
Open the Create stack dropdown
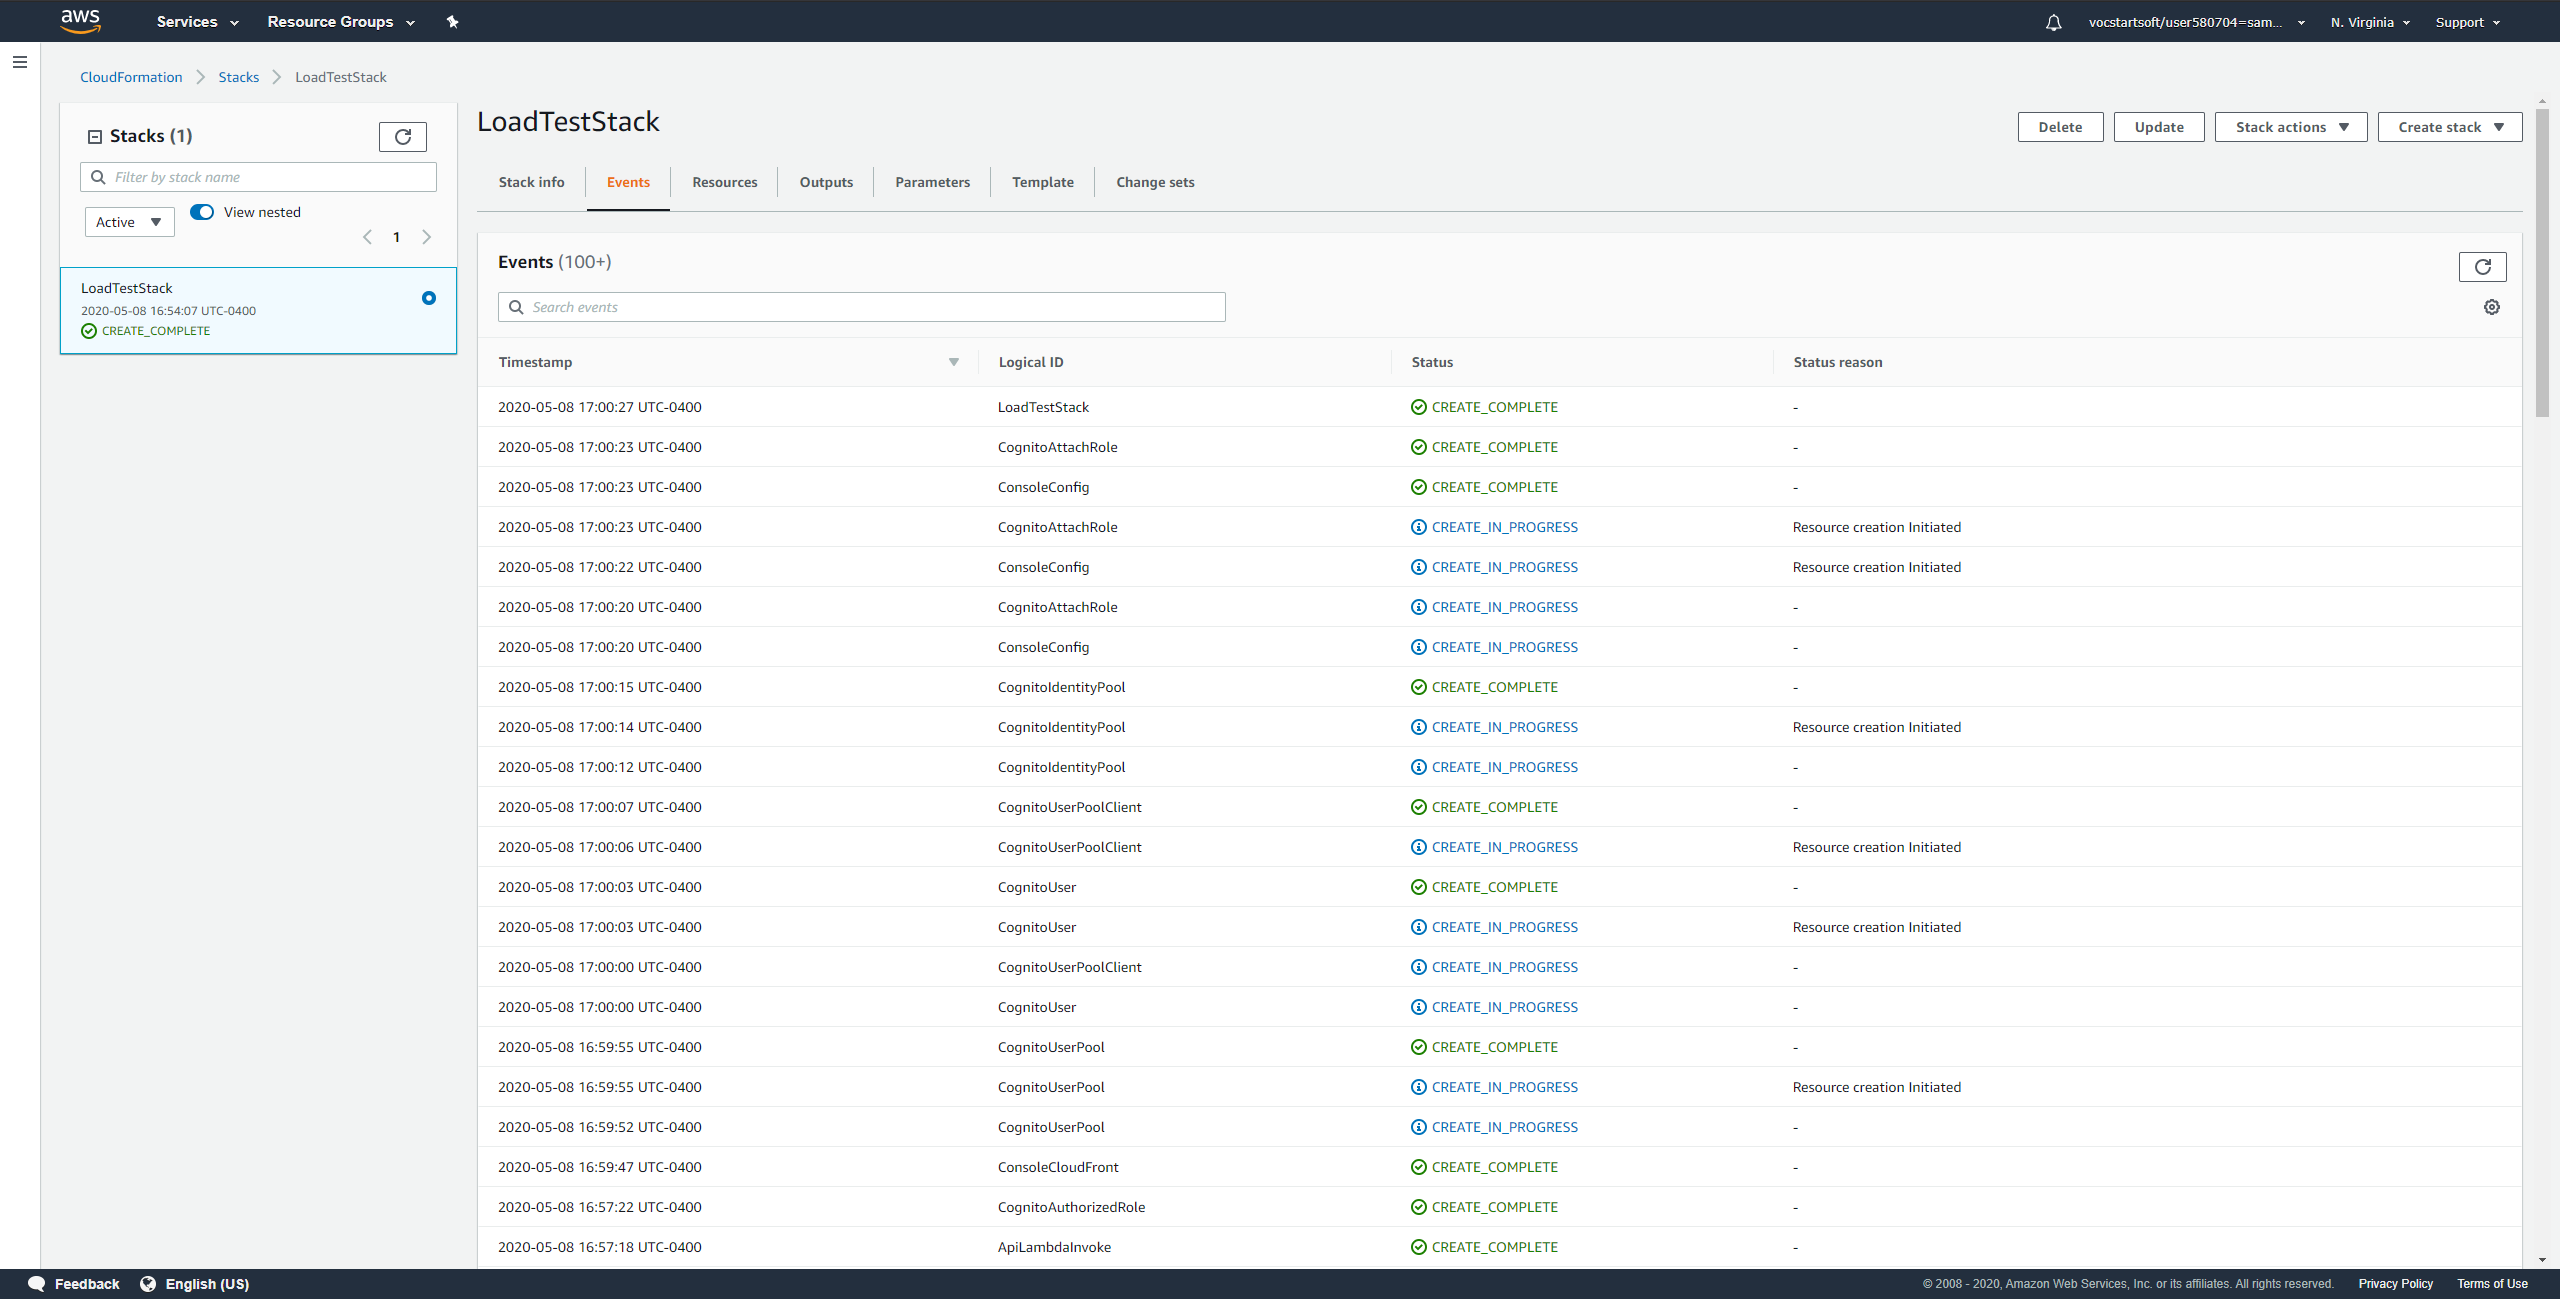pyautogui.click(x=2450, y=127)
